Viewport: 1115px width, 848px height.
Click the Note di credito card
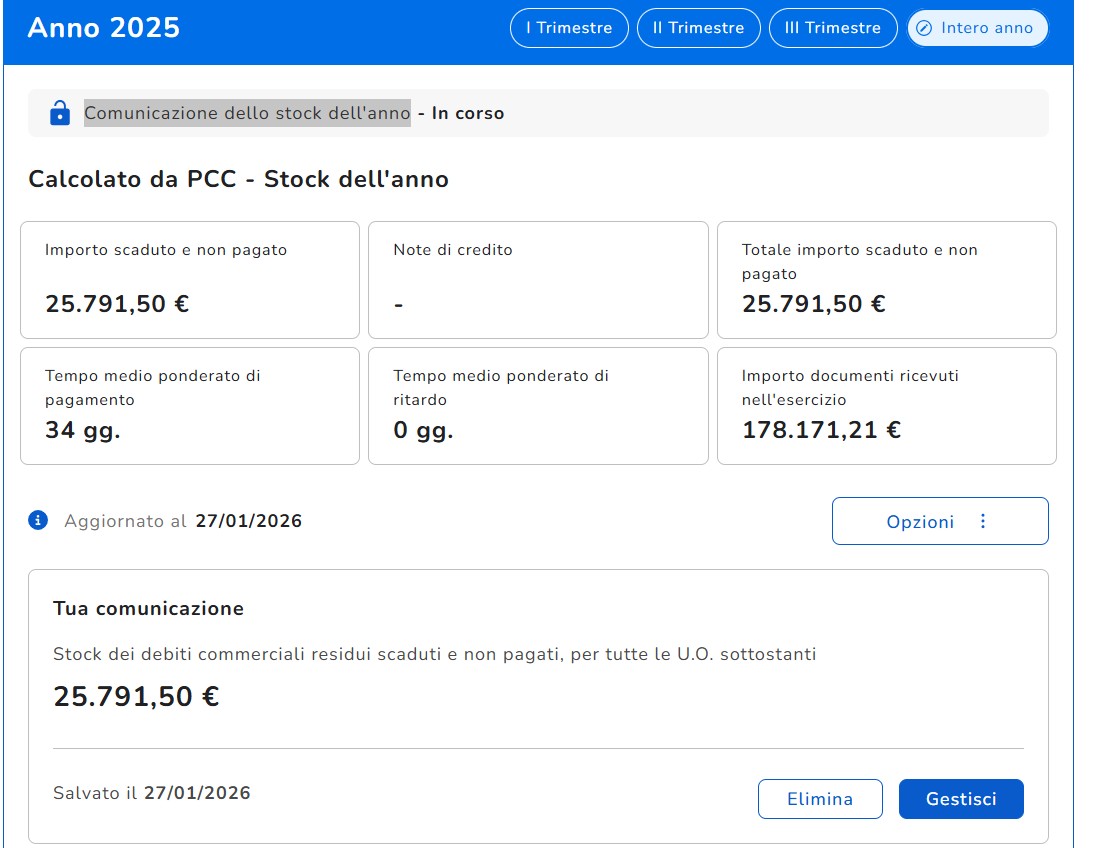(538, 280)
